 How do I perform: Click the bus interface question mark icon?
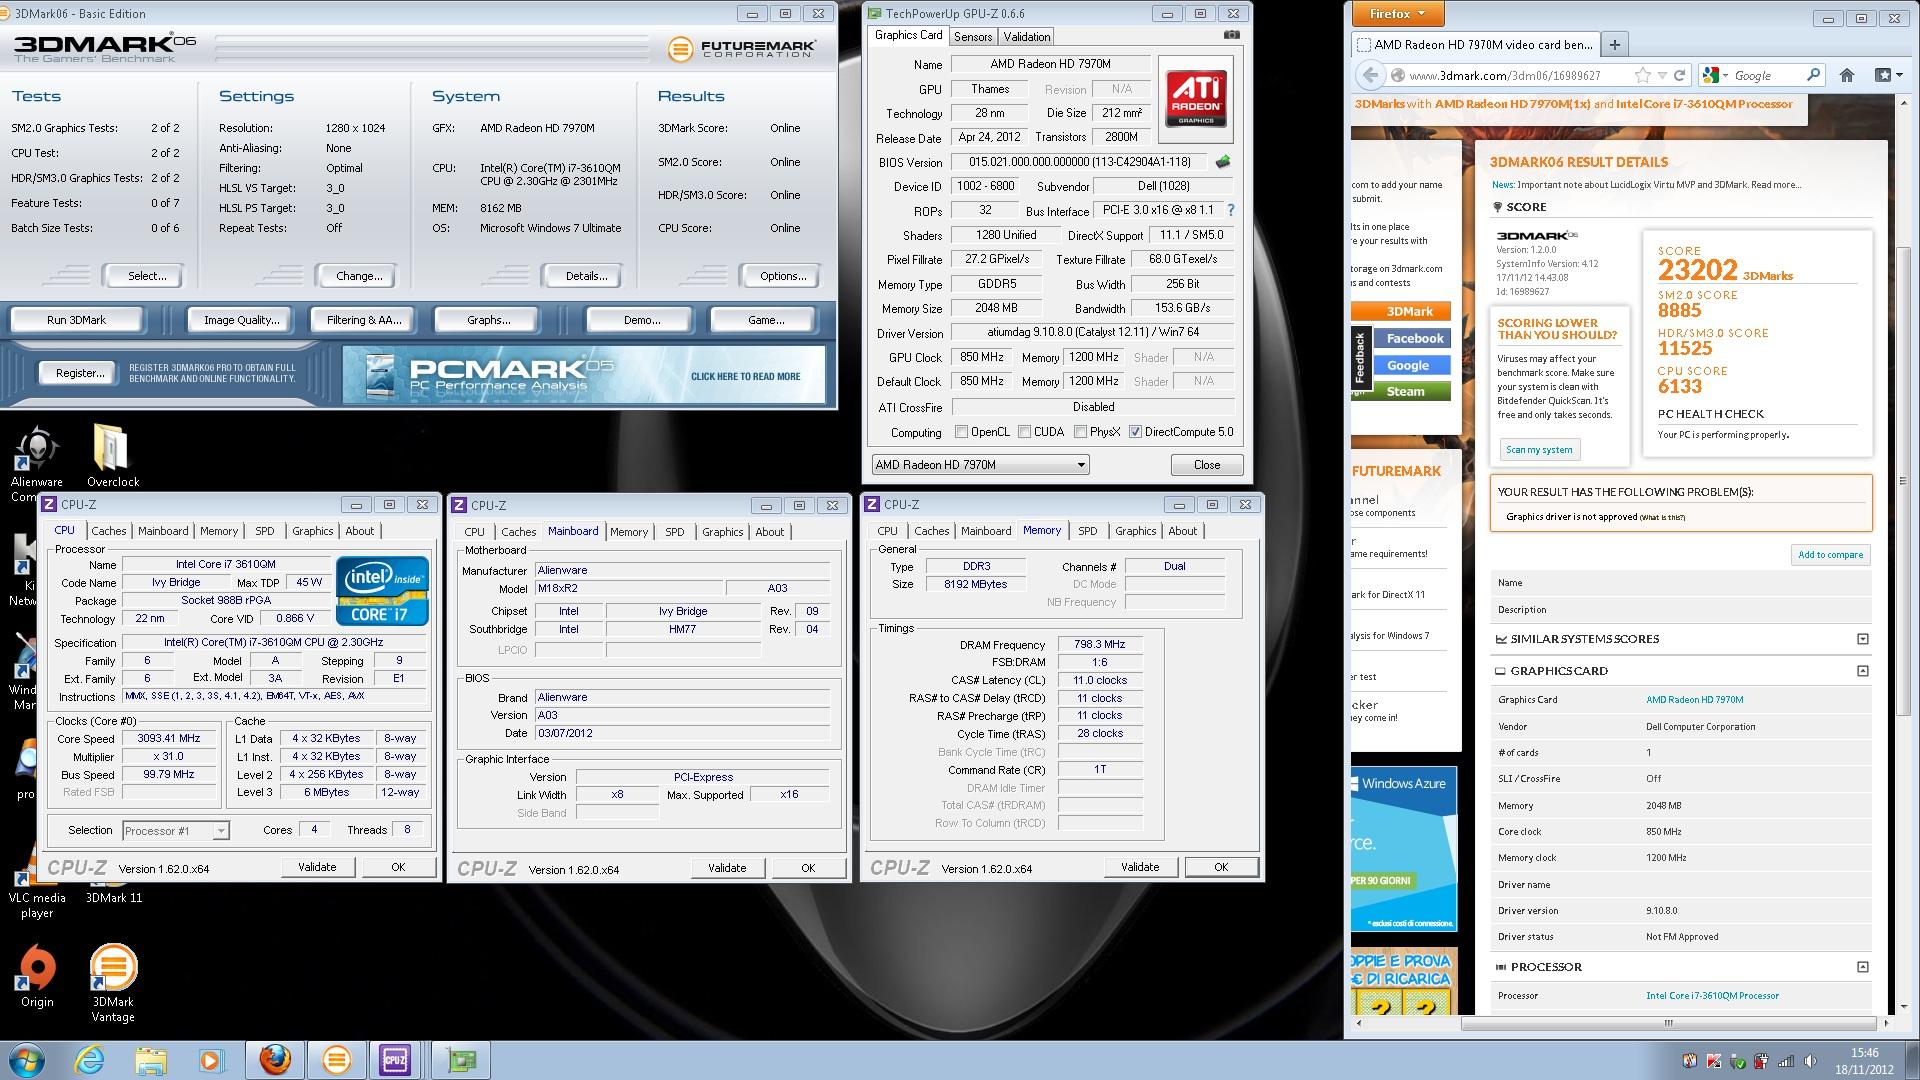(x=1230, y=210)
